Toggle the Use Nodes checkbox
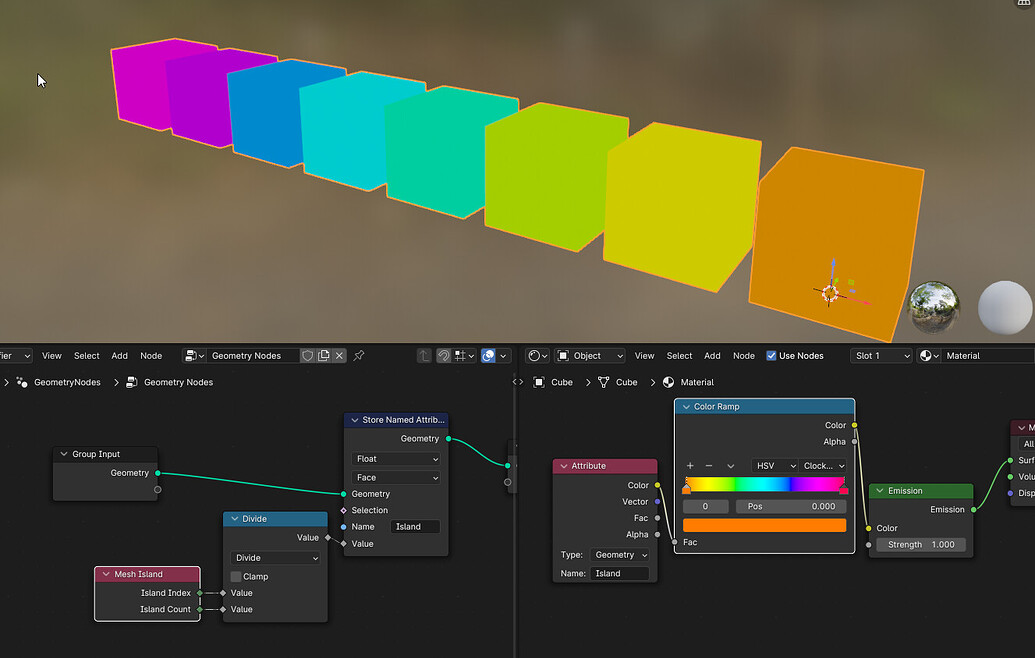 click(x=771, y=356)
